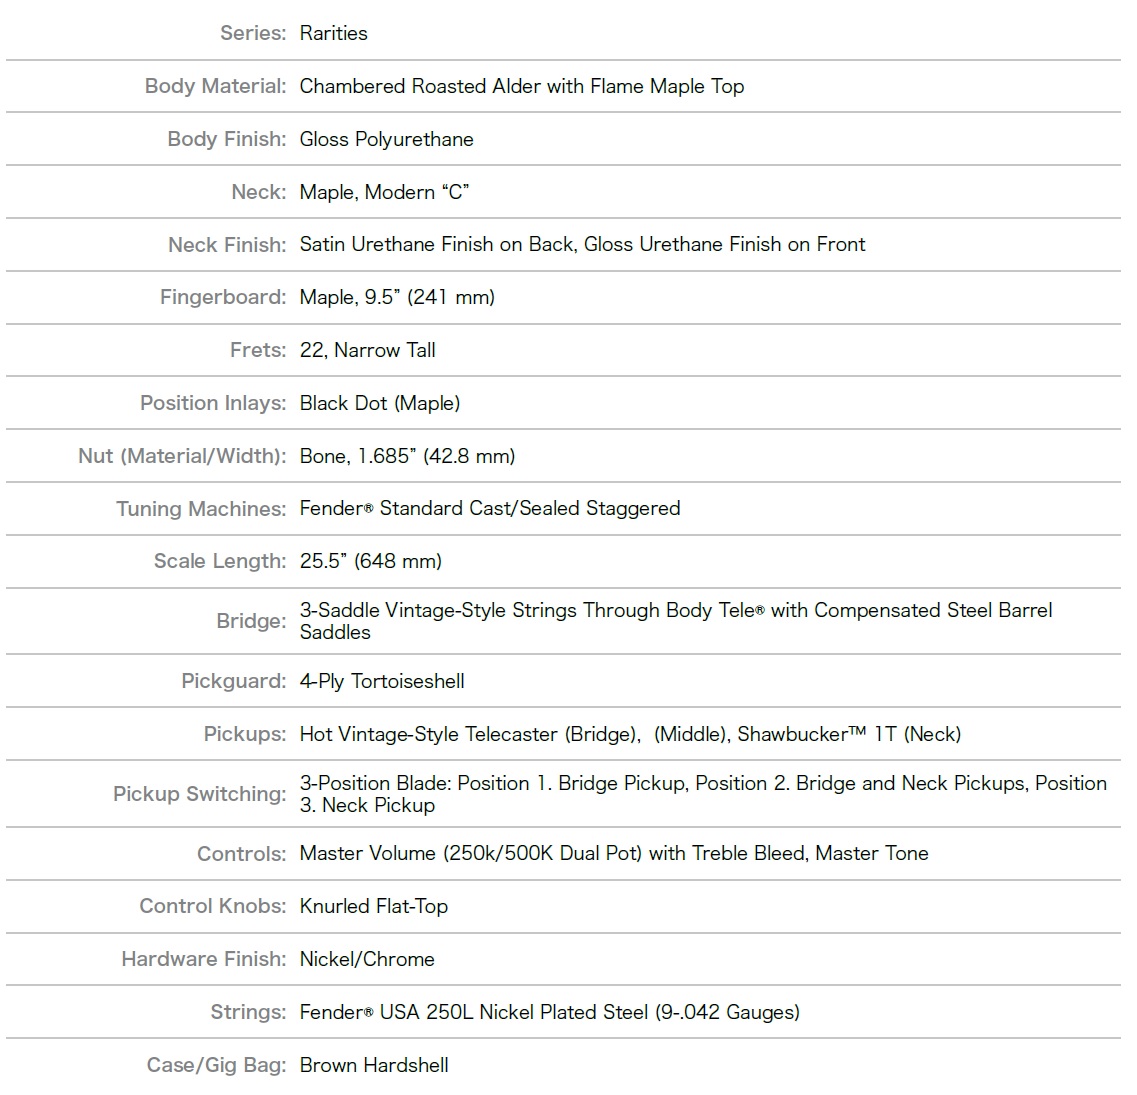
Task: Click the Body Material value text
Action: click(522, 86)
